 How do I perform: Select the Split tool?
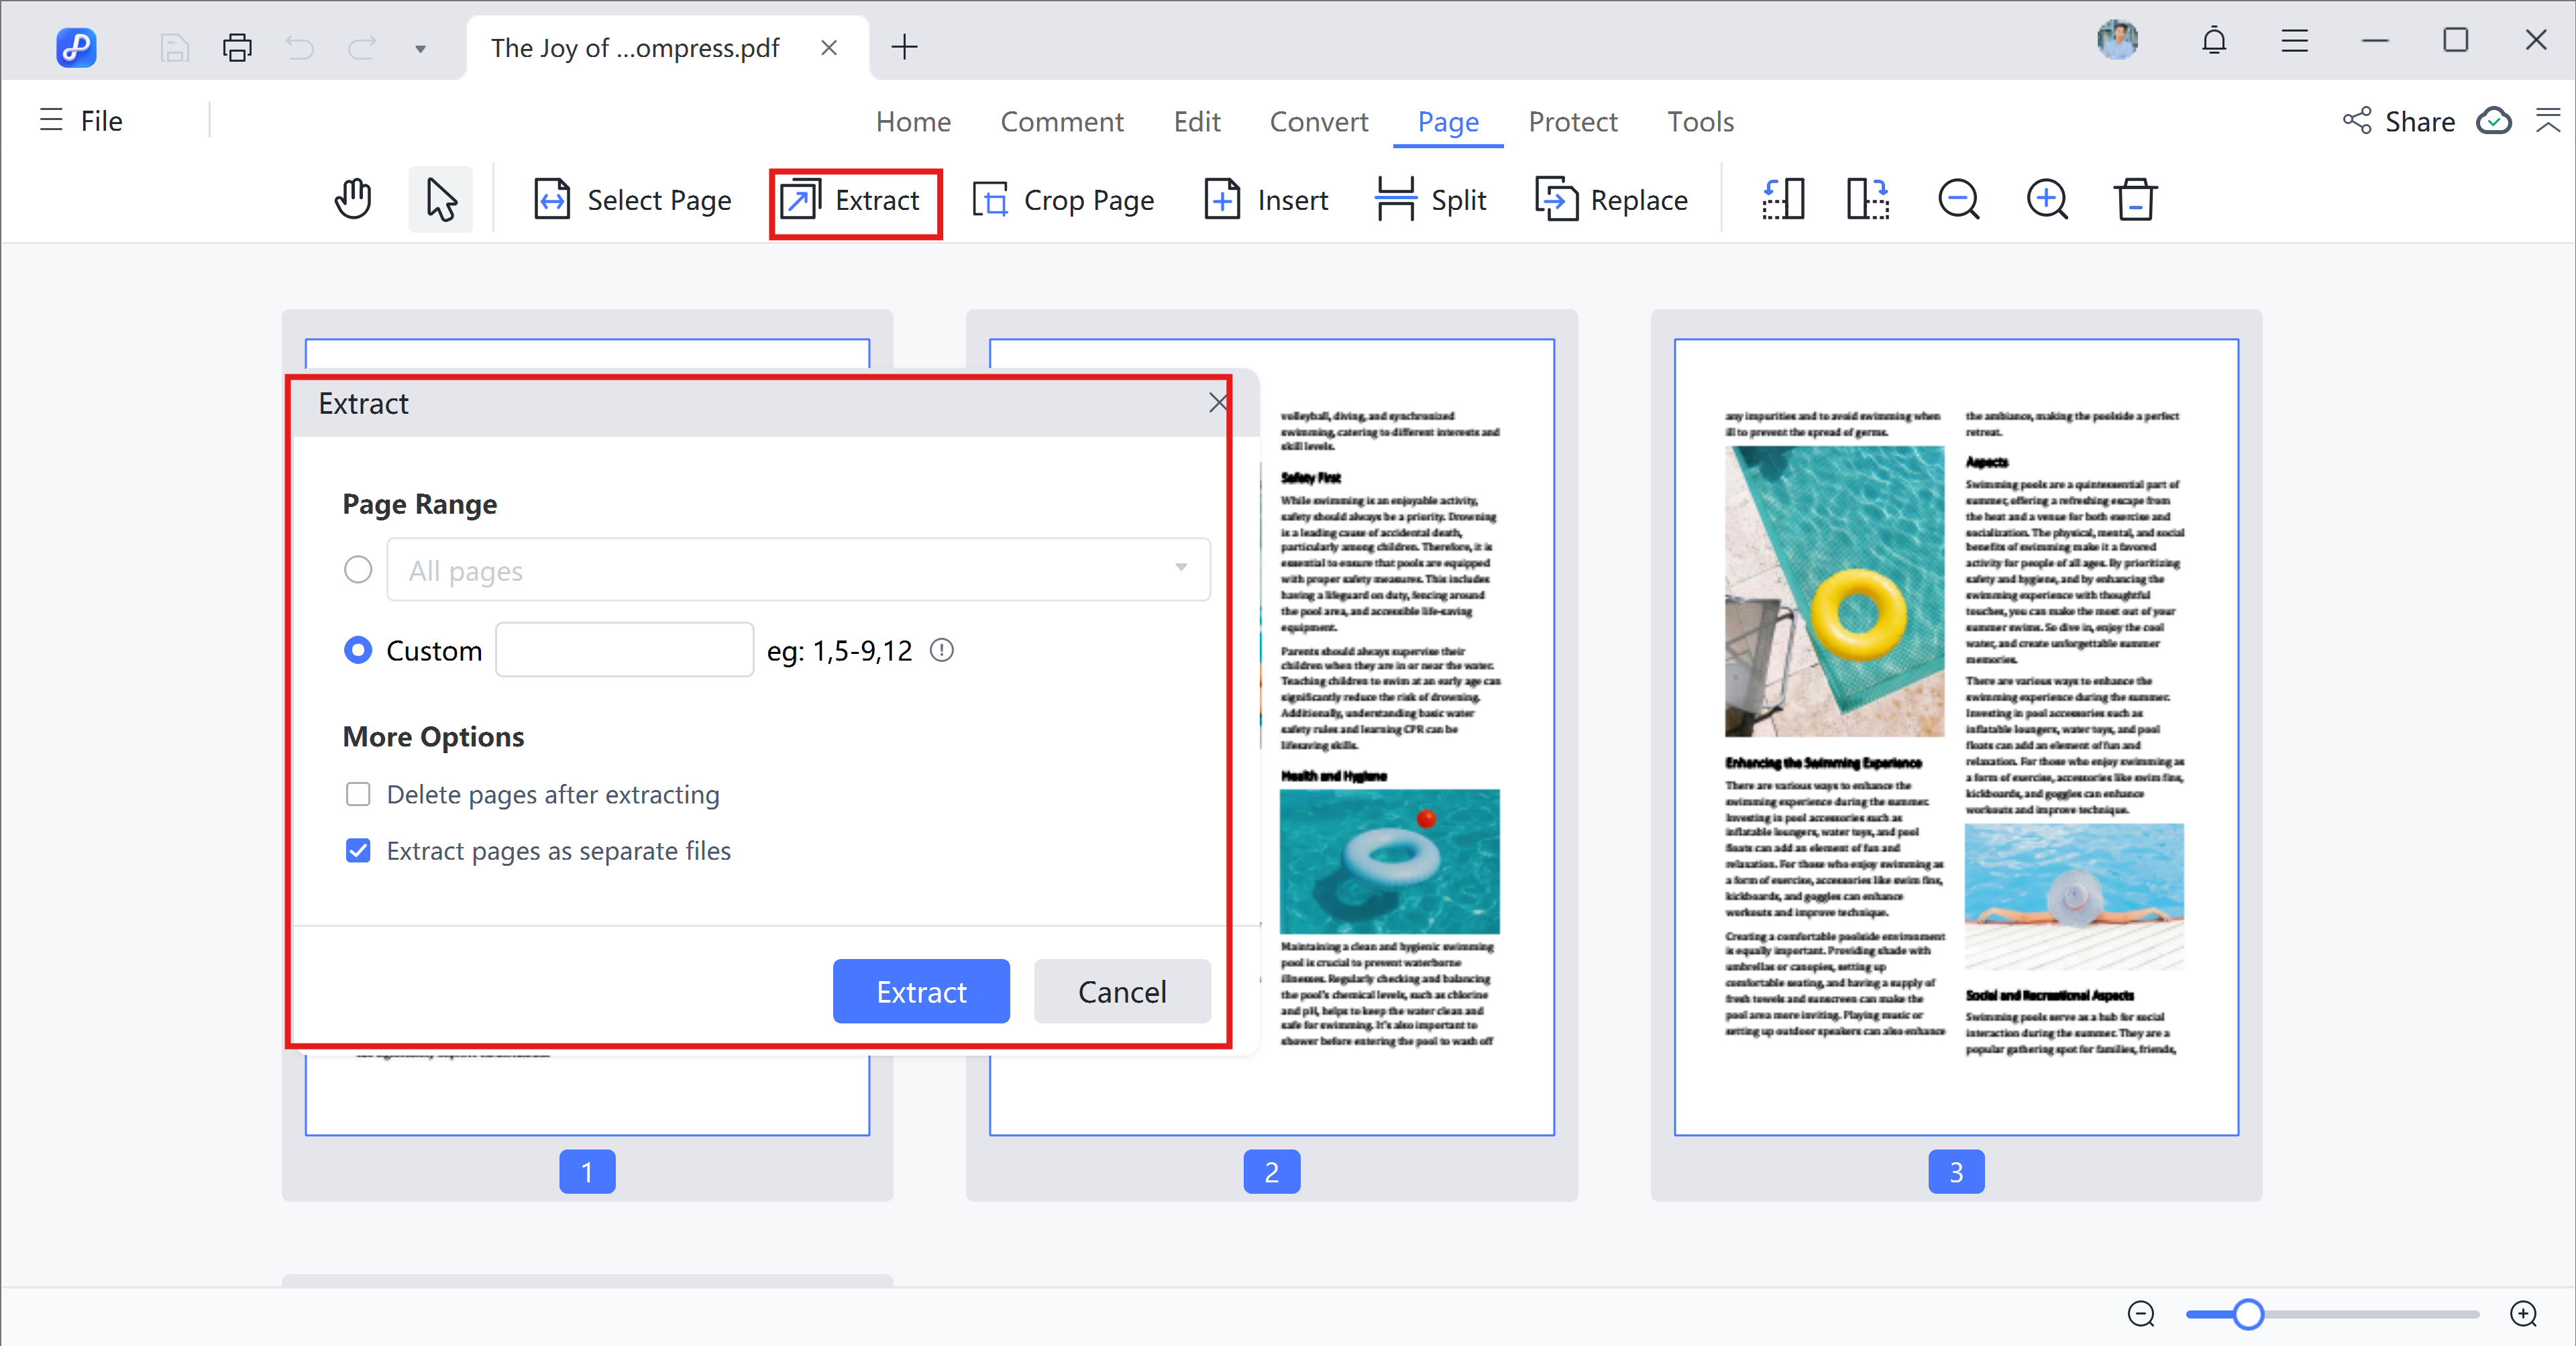1431,199
